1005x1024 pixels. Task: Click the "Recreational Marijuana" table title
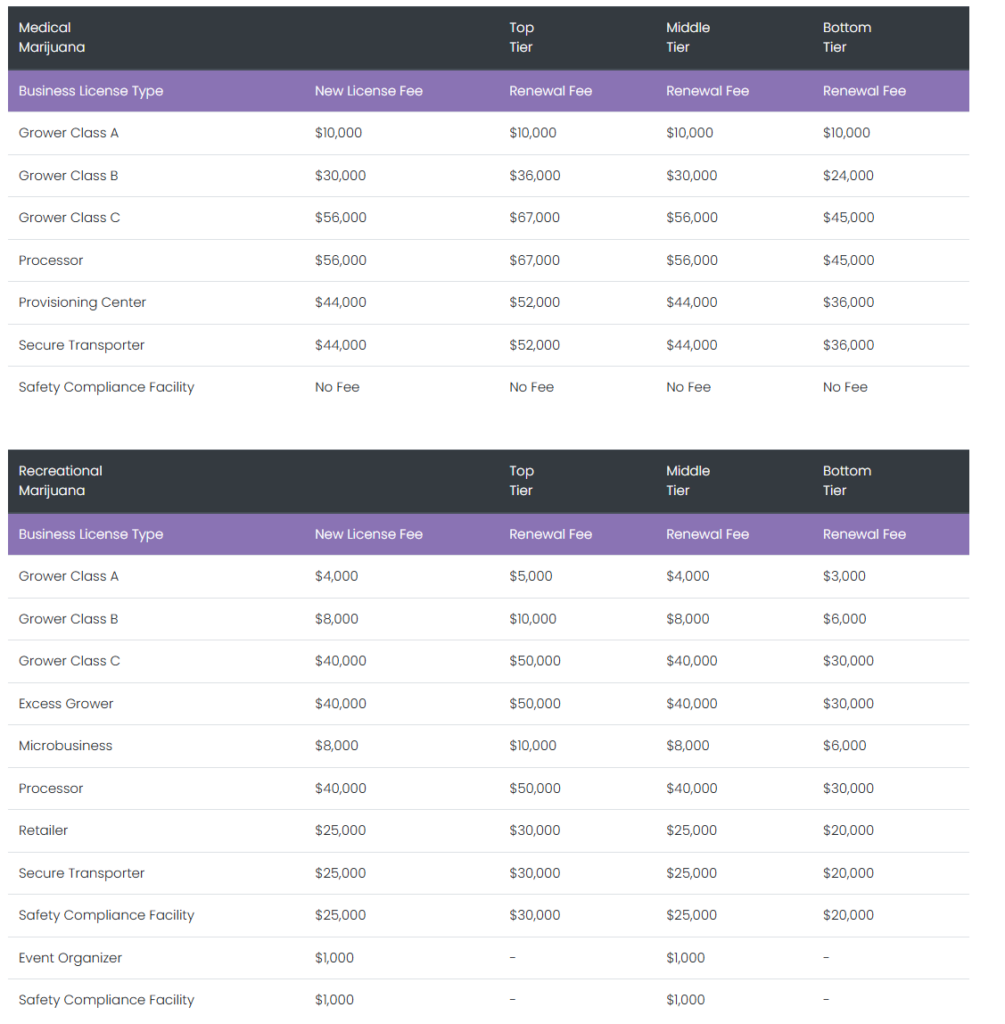(x=60, y=480)
